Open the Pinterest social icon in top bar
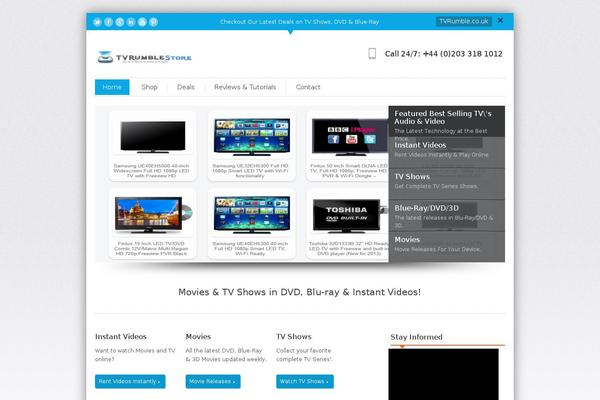Viewport: 600px width, 400px height. [153, 22]
